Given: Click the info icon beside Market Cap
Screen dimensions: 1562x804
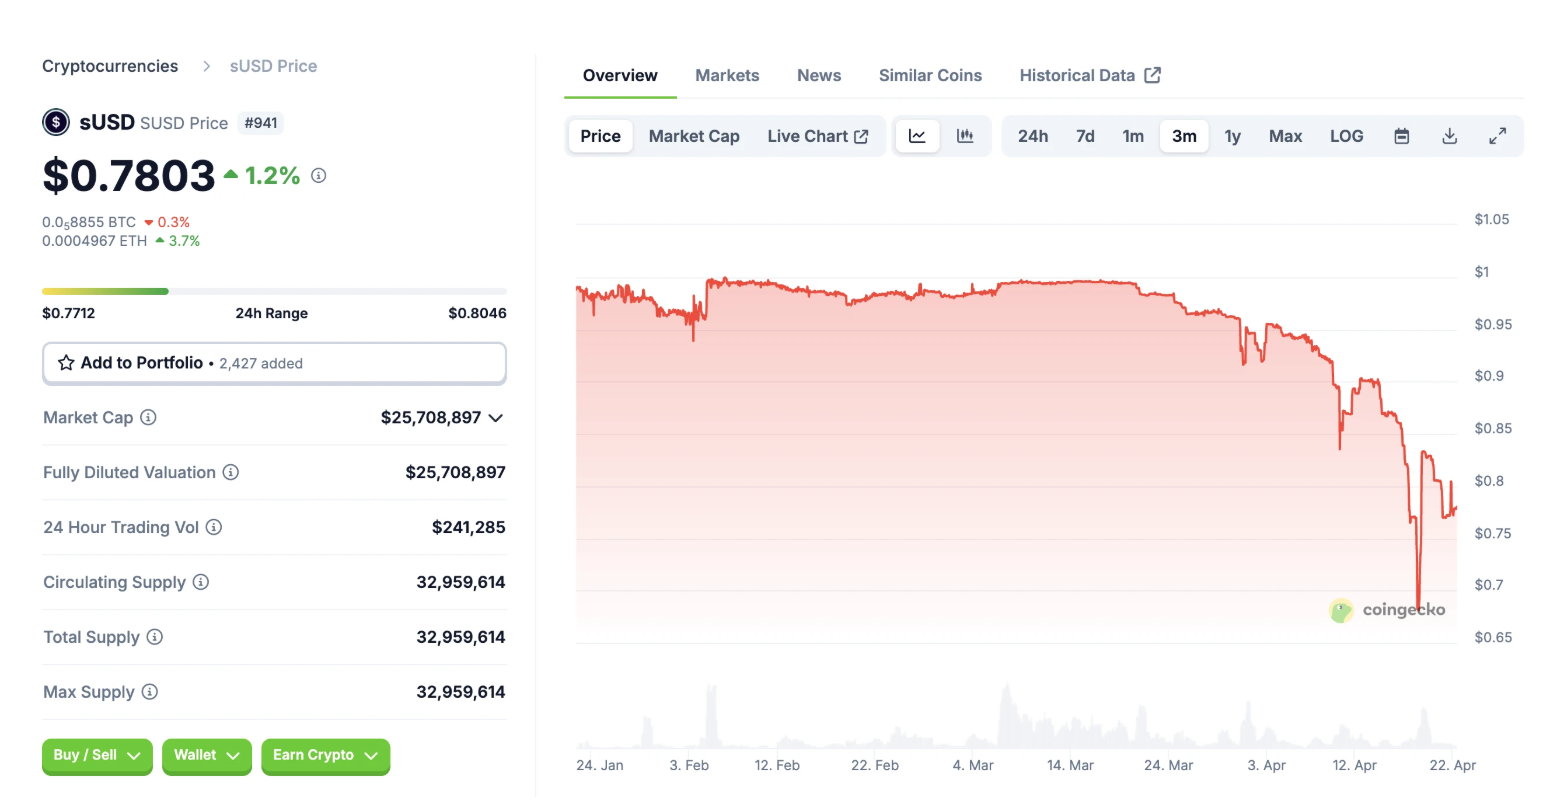Looking at the screenshot, I should (148, 417).
